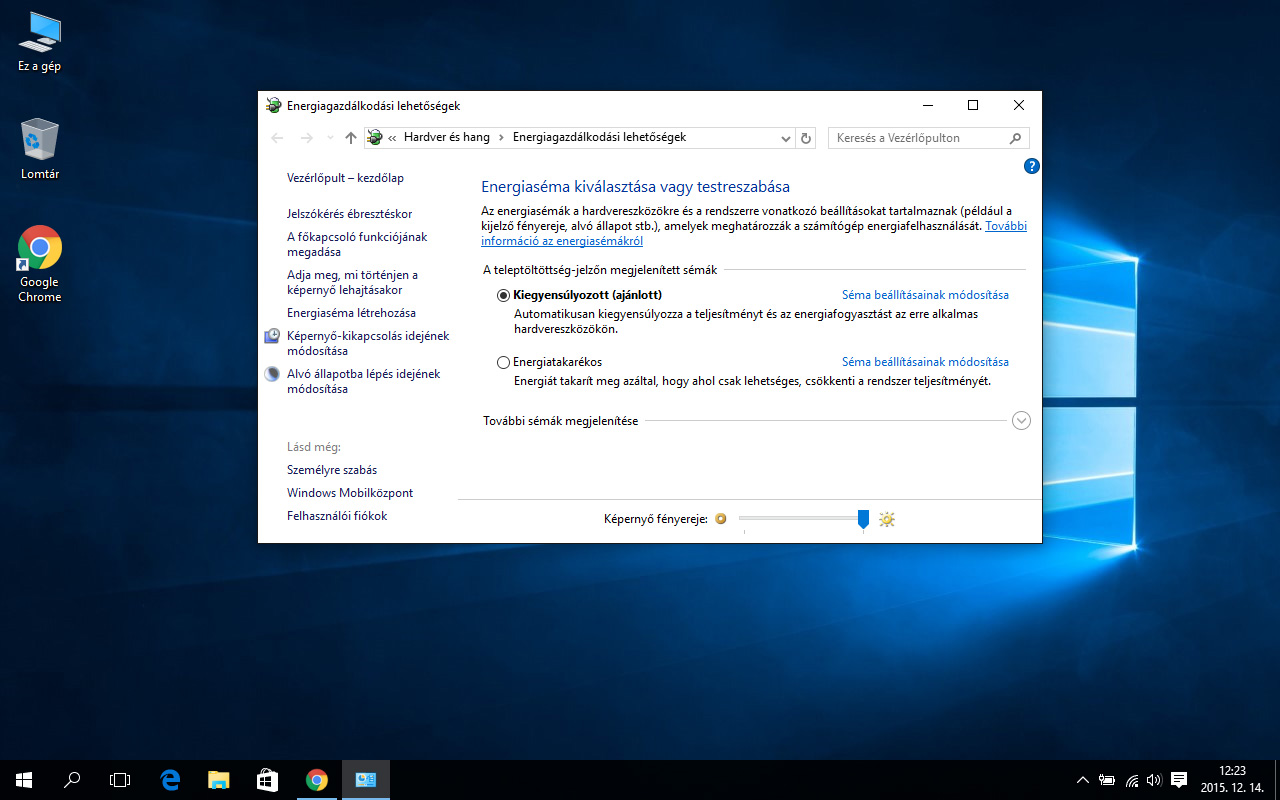Show hidden system tray icons chevron
Image resolution: width=1280 pixels, height=800 pixels.
(1082, 780)
